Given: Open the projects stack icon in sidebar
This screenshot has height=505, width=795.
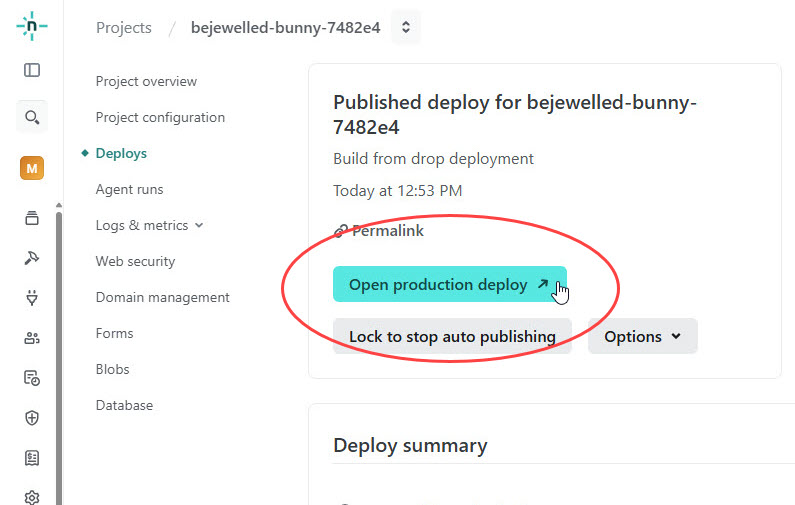Looking at the screenshot, I should [x=32, y=218].
